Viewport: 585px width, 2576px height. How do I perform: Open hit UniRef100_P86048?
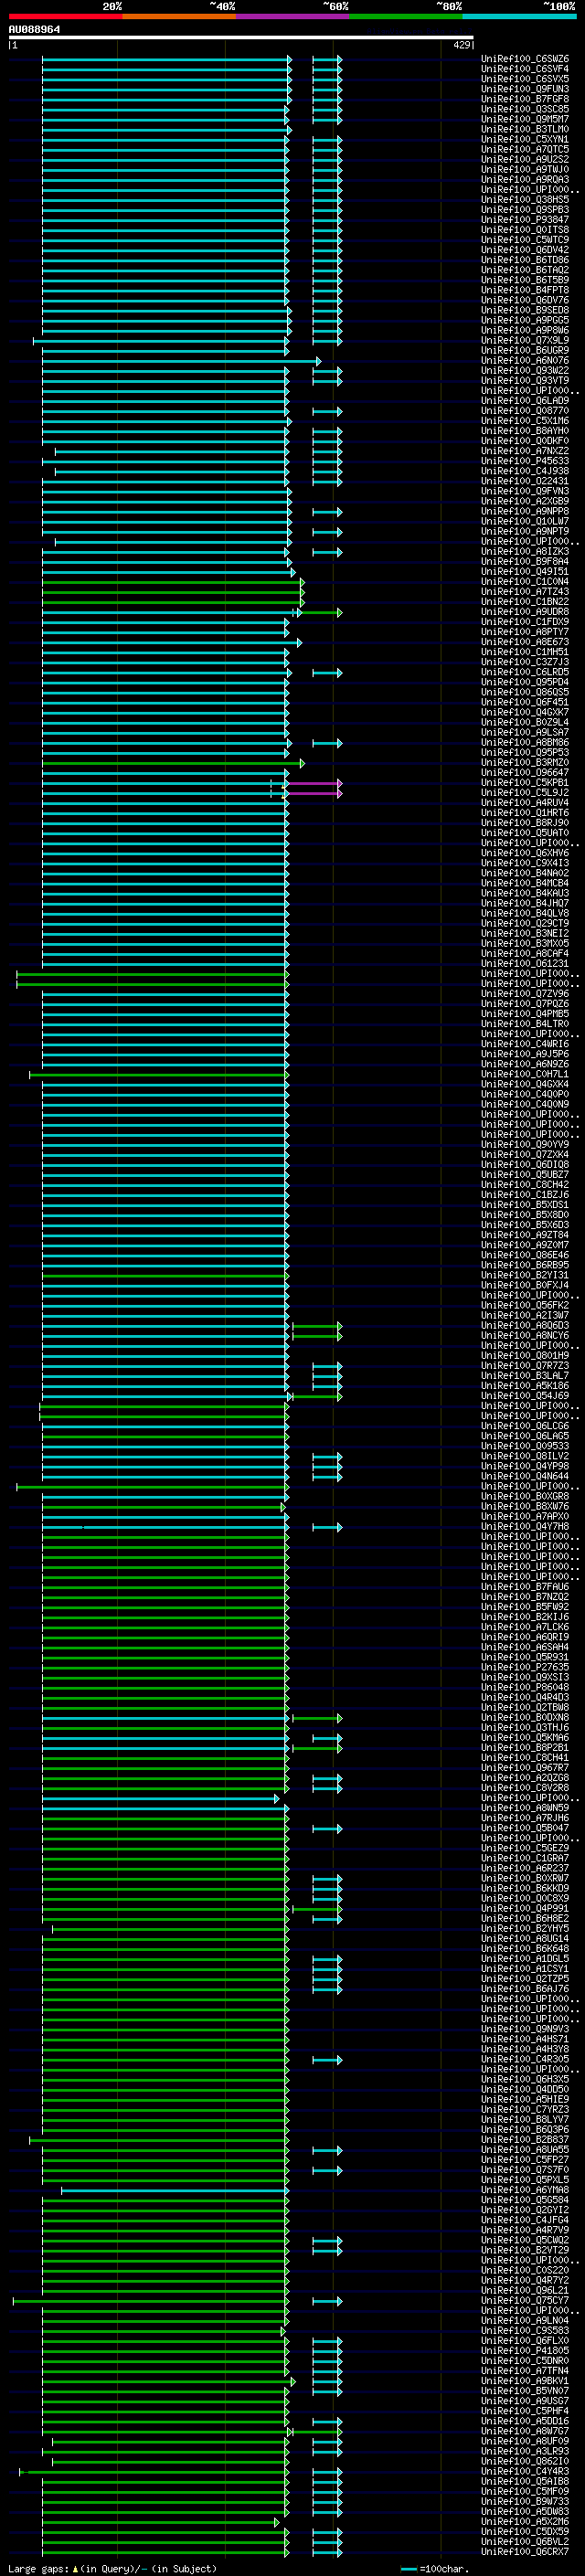click(525, 1688)
